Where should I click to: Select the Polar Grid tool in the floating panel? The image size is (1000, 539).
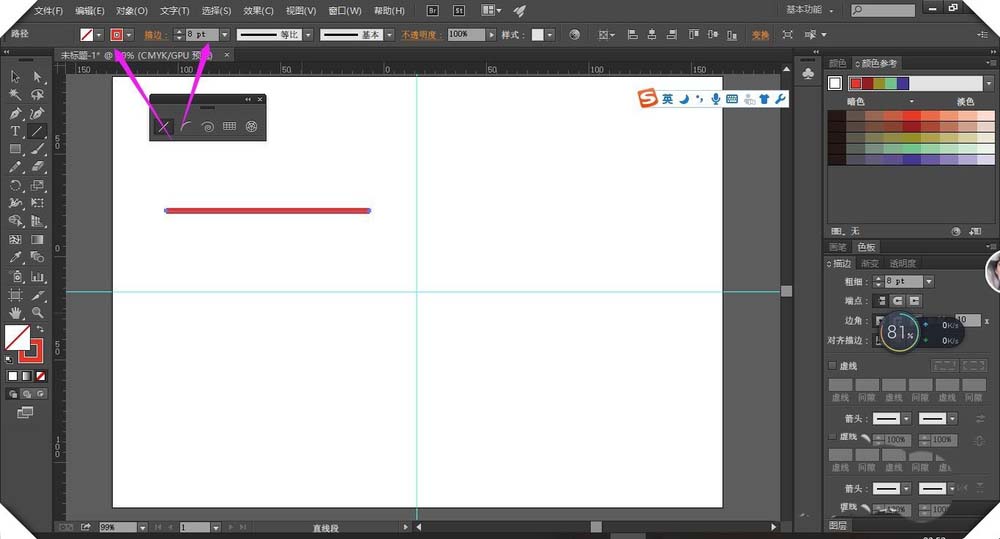click(252, 127)
